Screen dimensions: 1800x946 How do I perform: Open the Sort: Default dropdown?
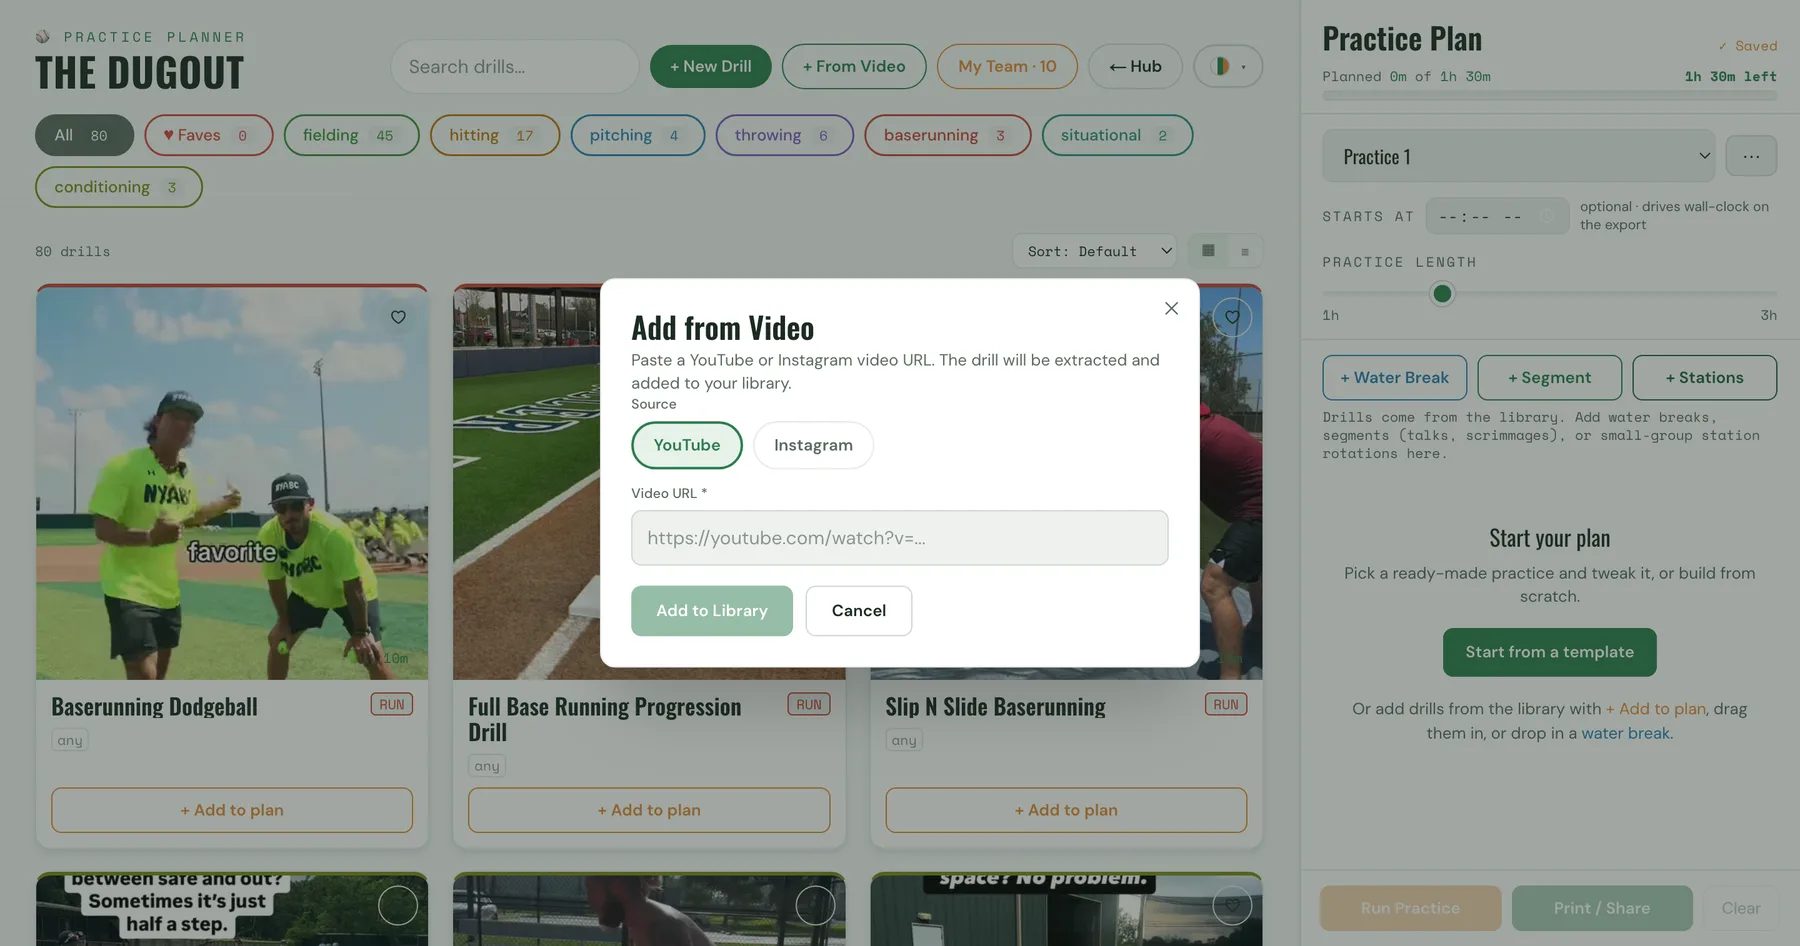point(1097,251)
